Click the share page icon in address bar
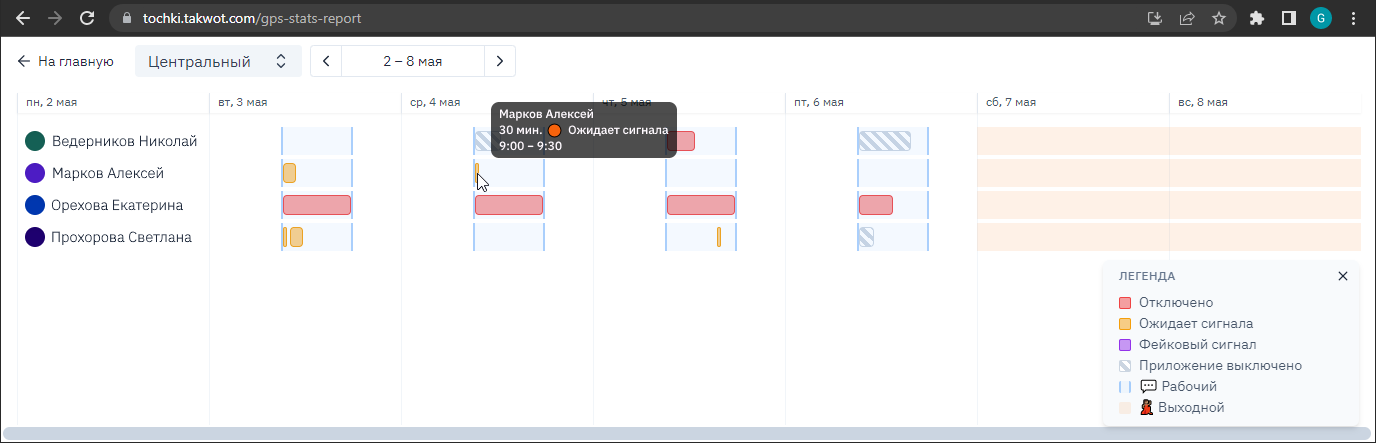The width and height of the screenshot is (1376, 443). [x=1187, y=18]
